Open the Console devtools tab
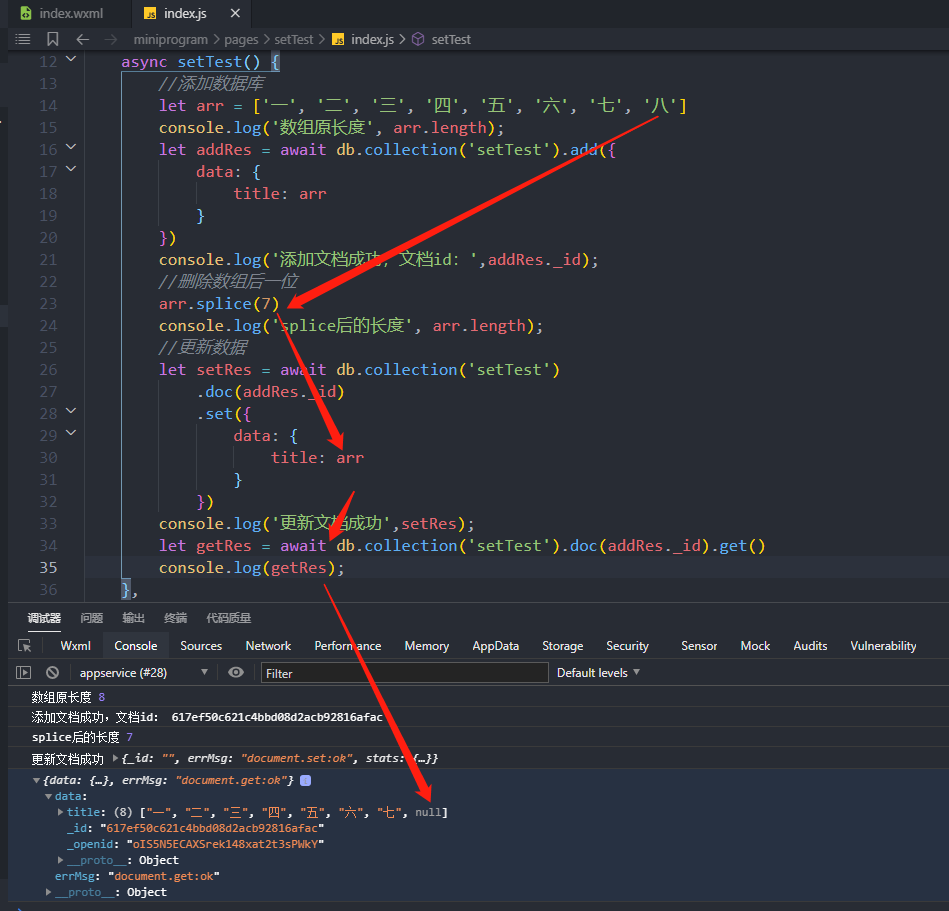The width and height of the screenshot is (949, 911). coord(136,646)
